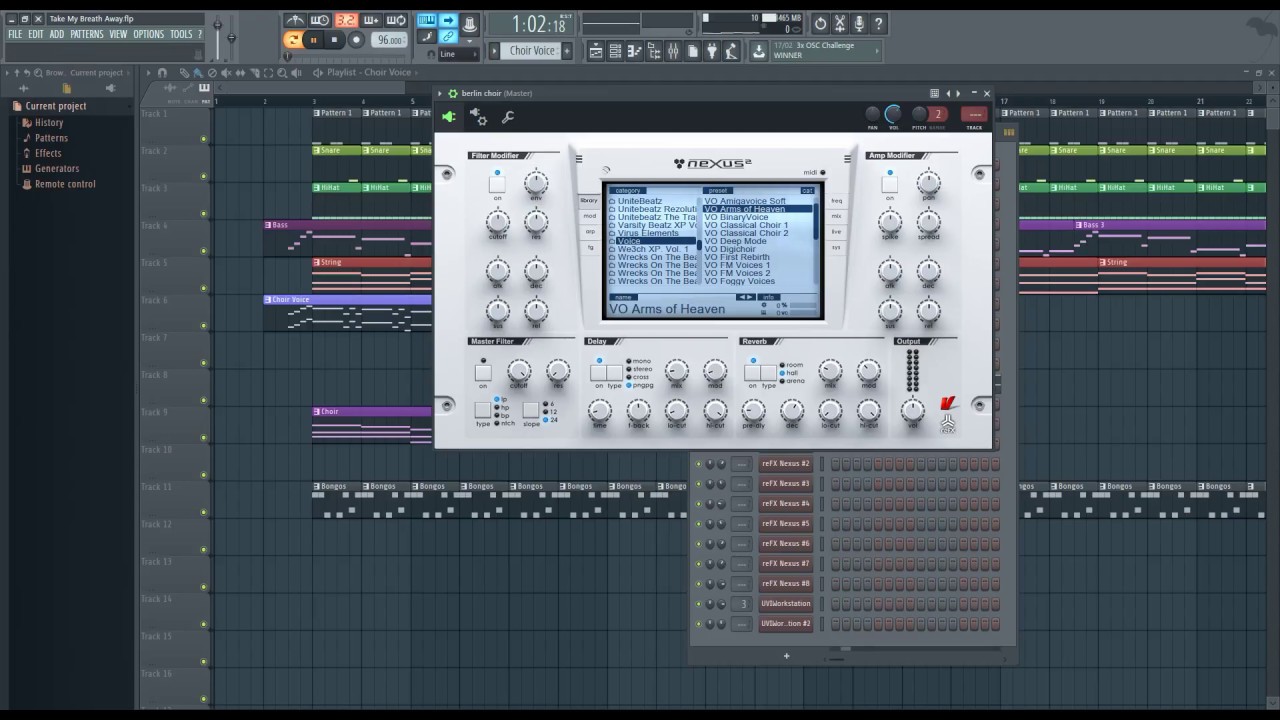Image resolution: width=1280 pixels, height=720 pixels.
Task: Select the UVIWorkstation channel button
Action: point(786,603)
